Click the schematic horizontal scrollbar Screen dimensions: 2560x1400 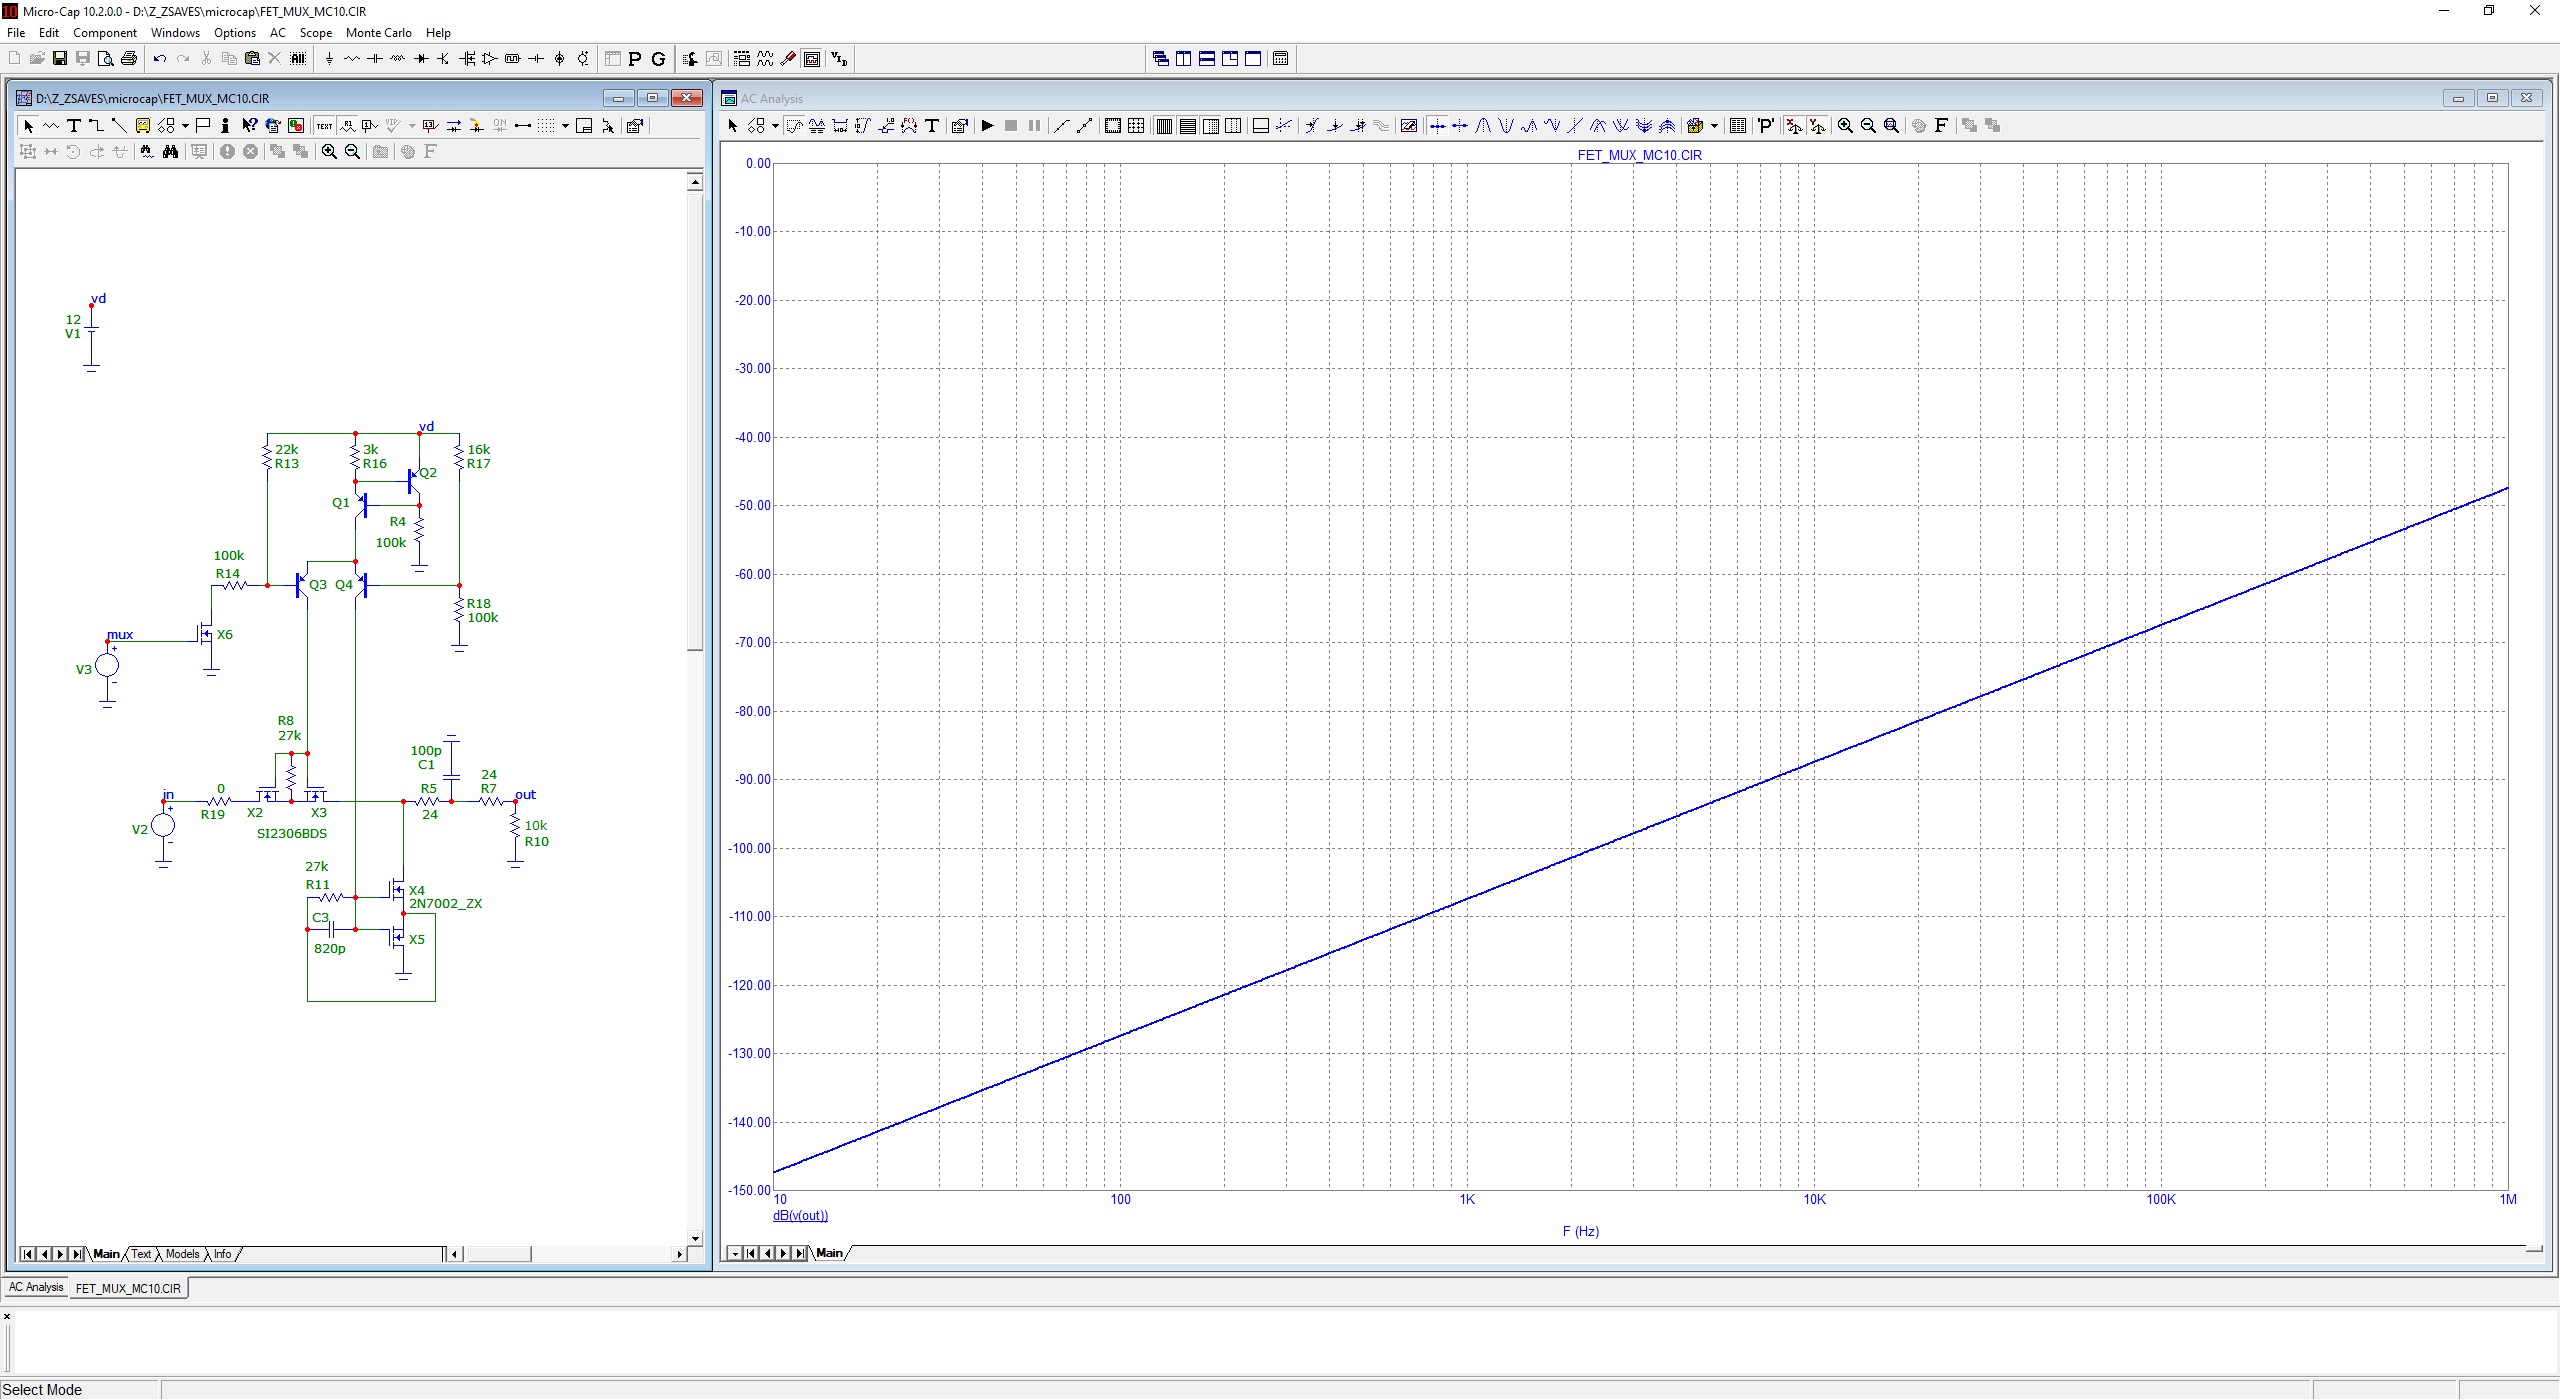[x=500, y=1254]
